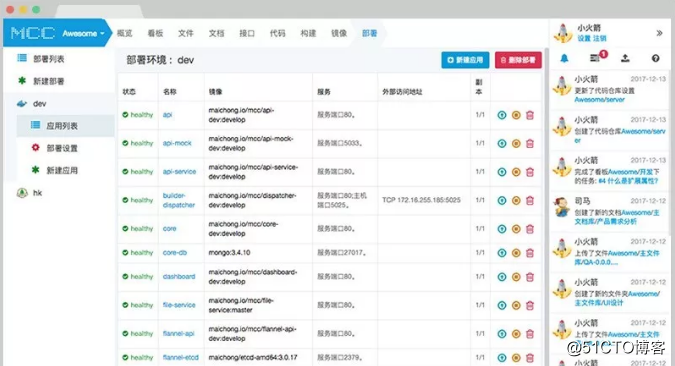
Task: Click the blue 新建应用 button
Action: click(465, 60)
